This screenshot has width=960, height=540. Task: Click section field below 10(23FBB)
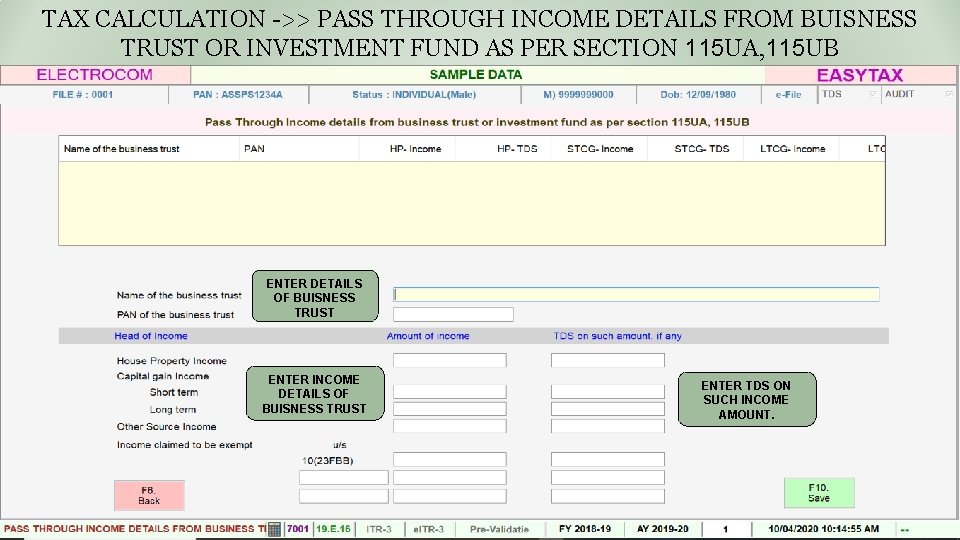click(x=343, y=478)
